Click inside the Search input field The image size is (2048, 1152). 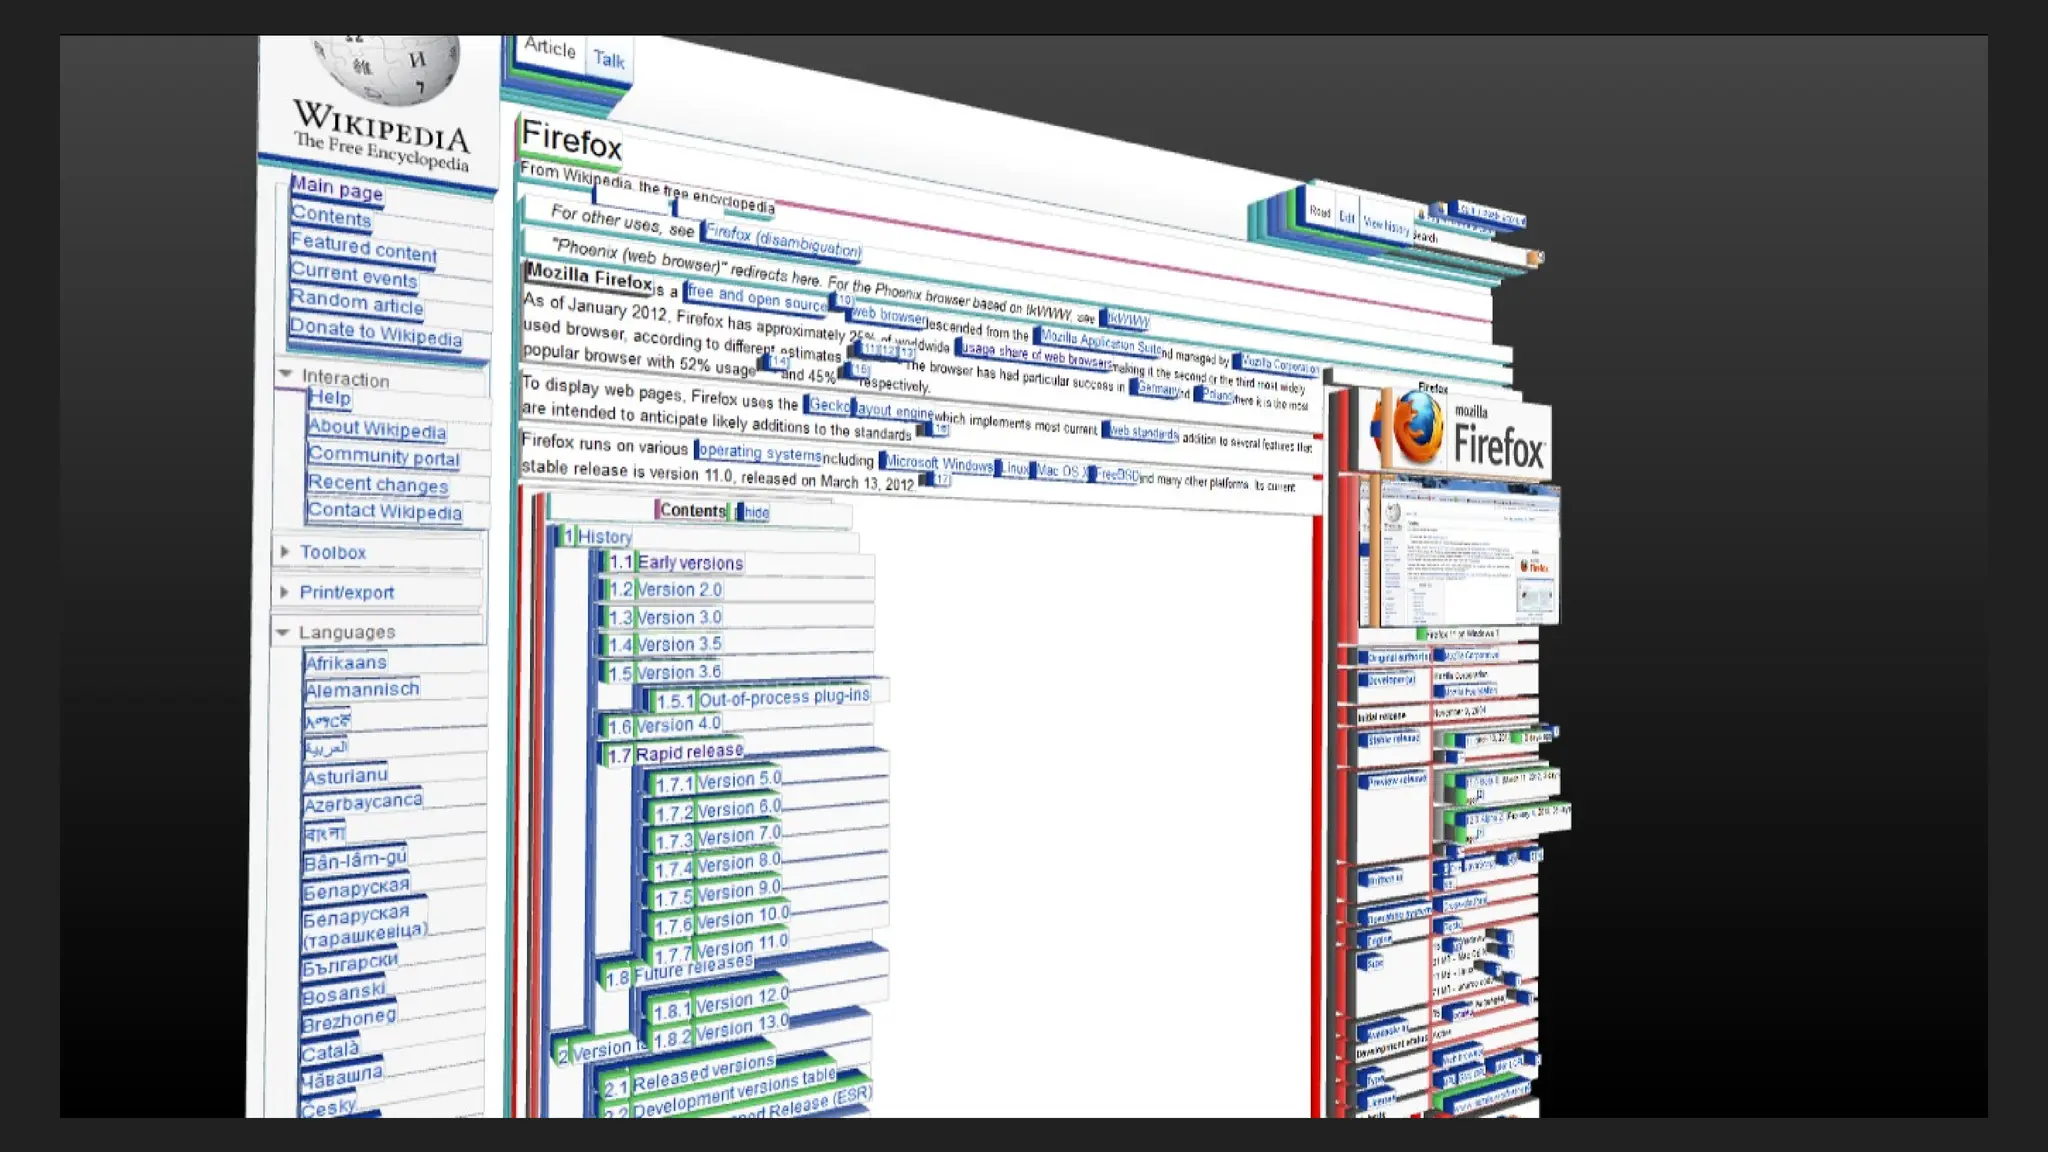[x=1468, y=244]
